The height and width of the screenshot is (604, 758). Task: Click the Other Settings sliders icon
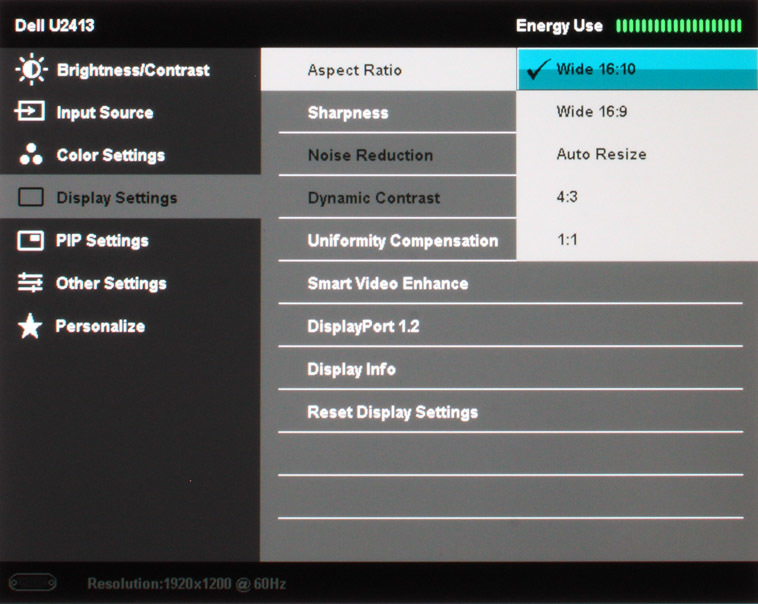coord(30,282)
